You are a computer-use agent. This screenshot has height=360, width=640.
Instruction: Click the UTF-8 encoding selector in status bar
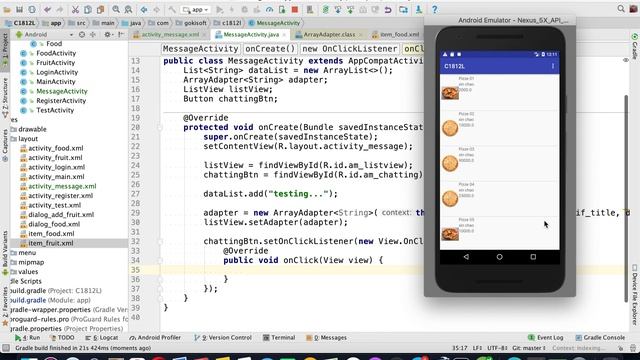point(497,348)
